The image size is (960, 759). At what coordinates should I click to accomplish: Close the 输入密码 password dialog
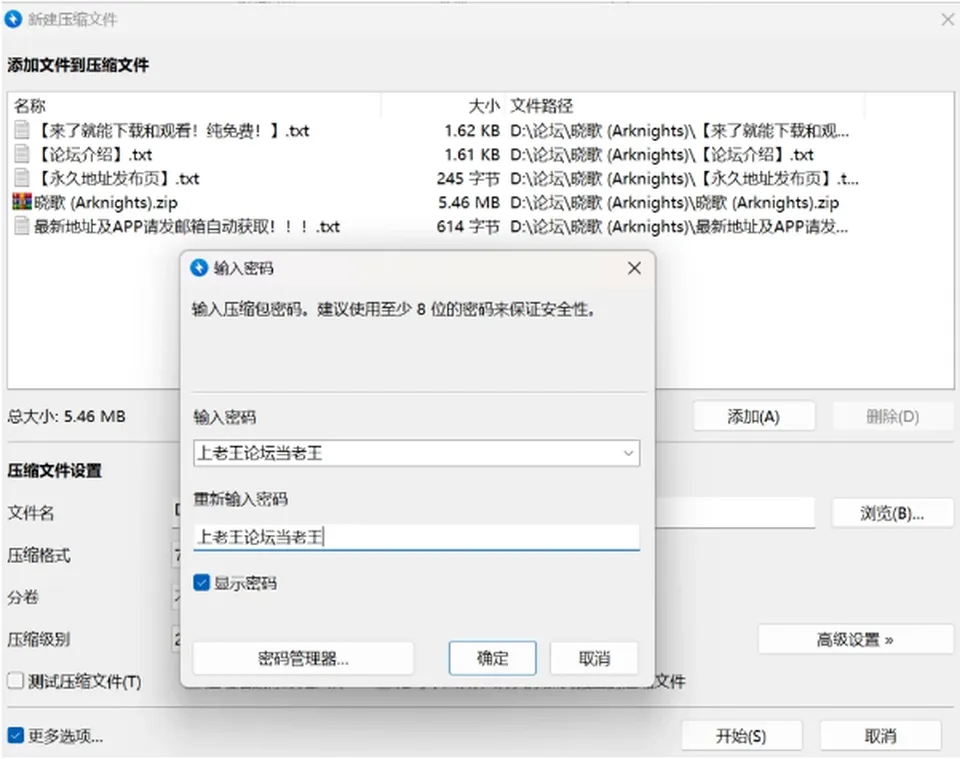(634, 268)
